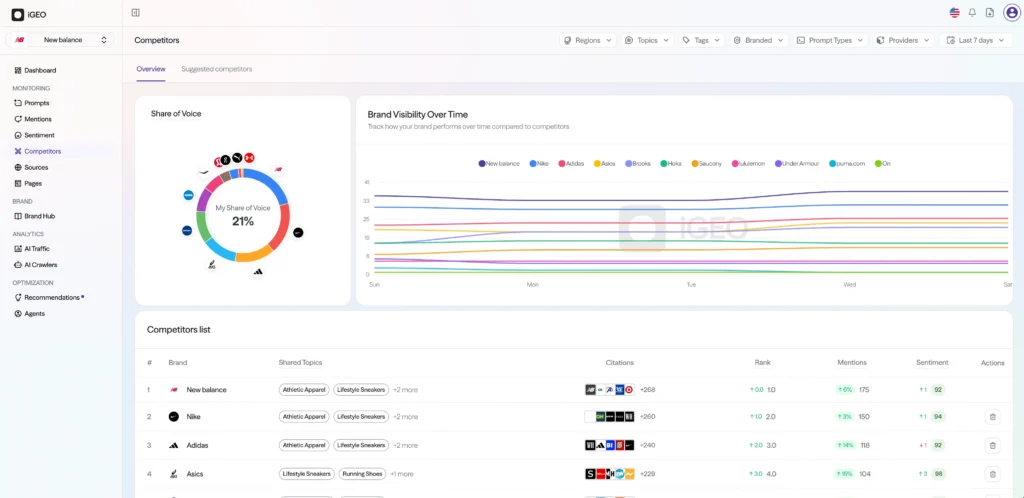
Task: Click the red donut chart segment
Action: point(280,228)
